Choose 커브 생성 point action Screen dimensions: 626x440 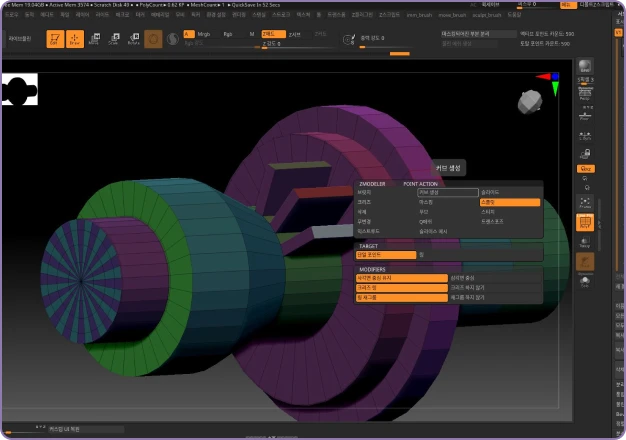point(448,192)
